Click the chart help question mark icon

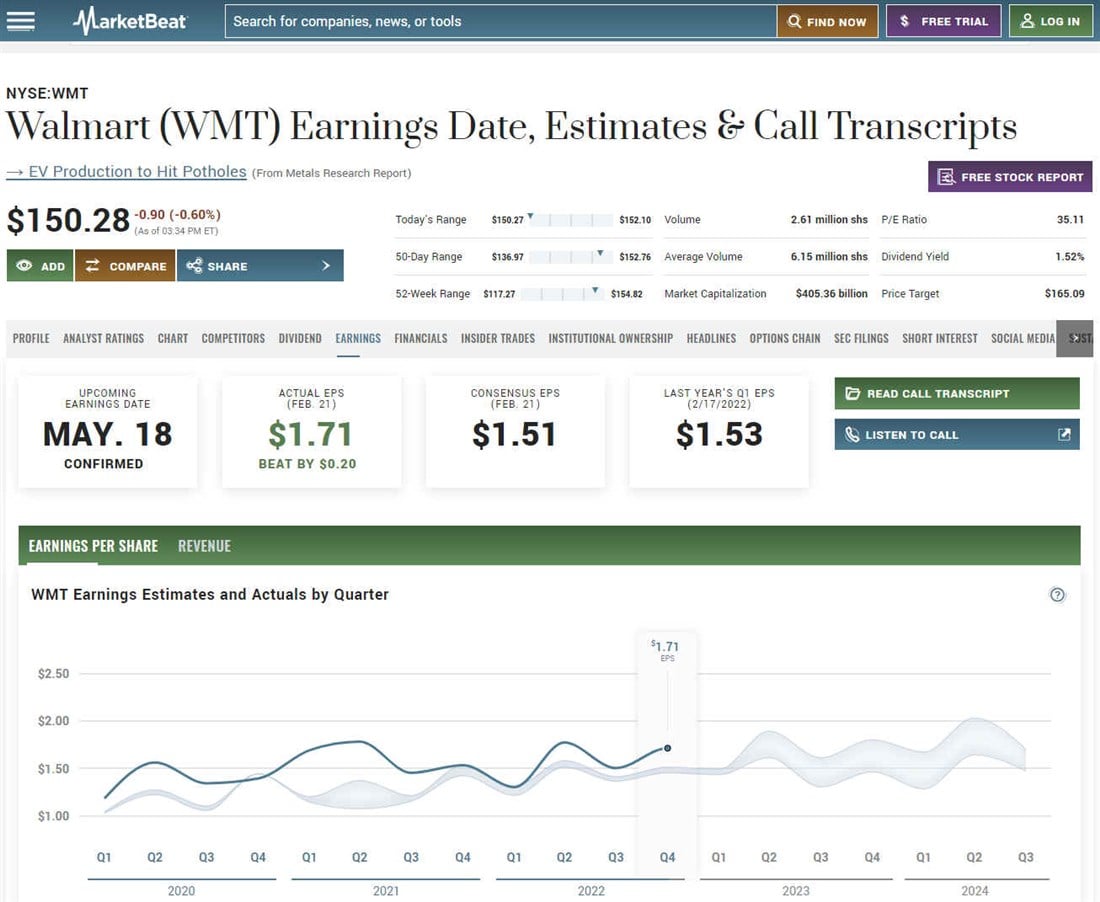coord(1057,595)
